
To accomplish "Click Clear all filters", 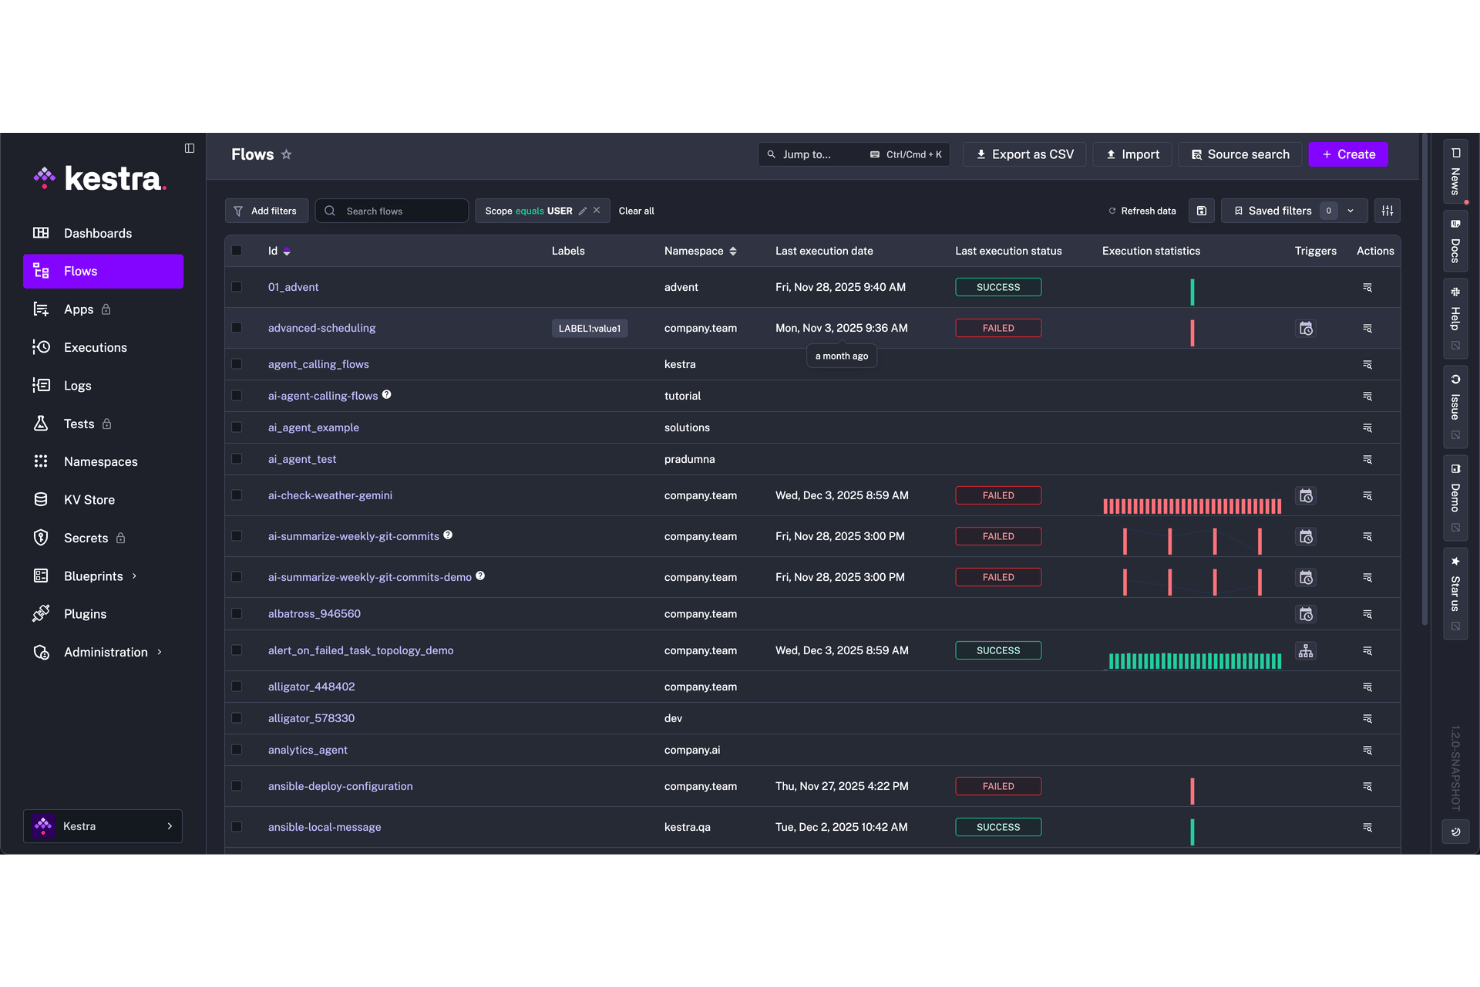I will point(636,211).
